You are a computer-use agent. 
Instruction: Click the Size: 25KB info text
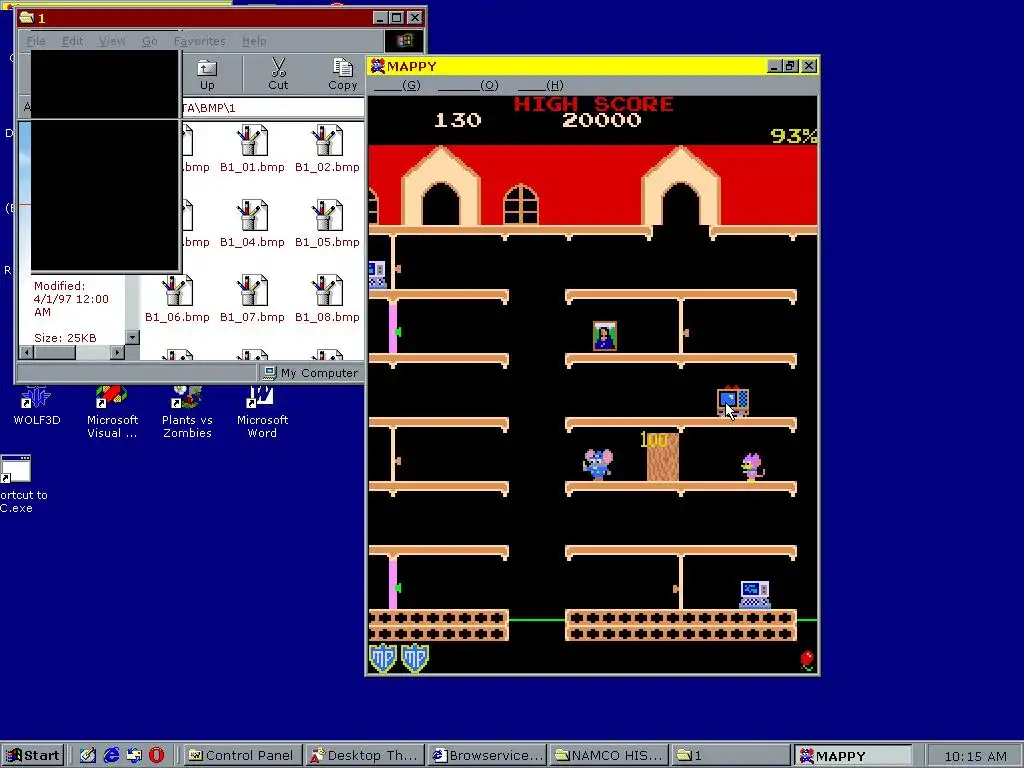(x=65, y=338)
